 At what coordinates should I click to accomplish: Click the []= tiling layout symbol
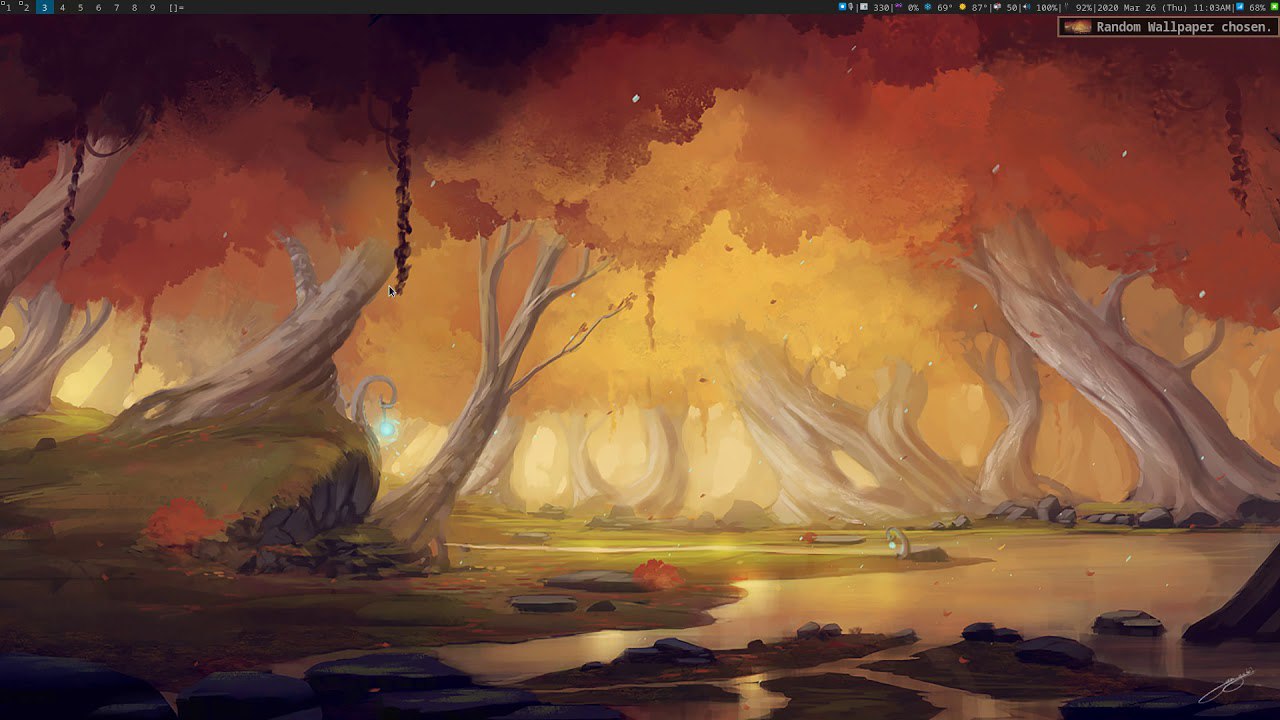(x=176, y=7)
